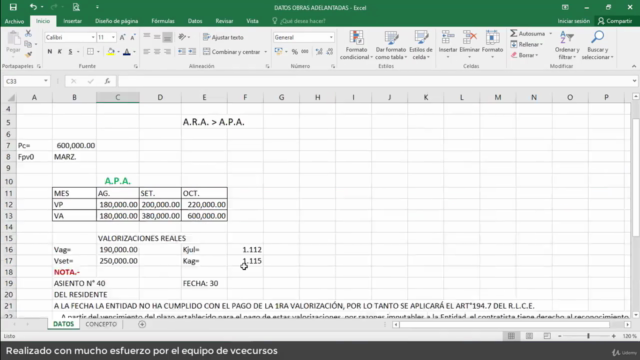This screenshot has height=360, width=640.
Task: Click the Name Box showing C33
Action: [x=26, y=81]
